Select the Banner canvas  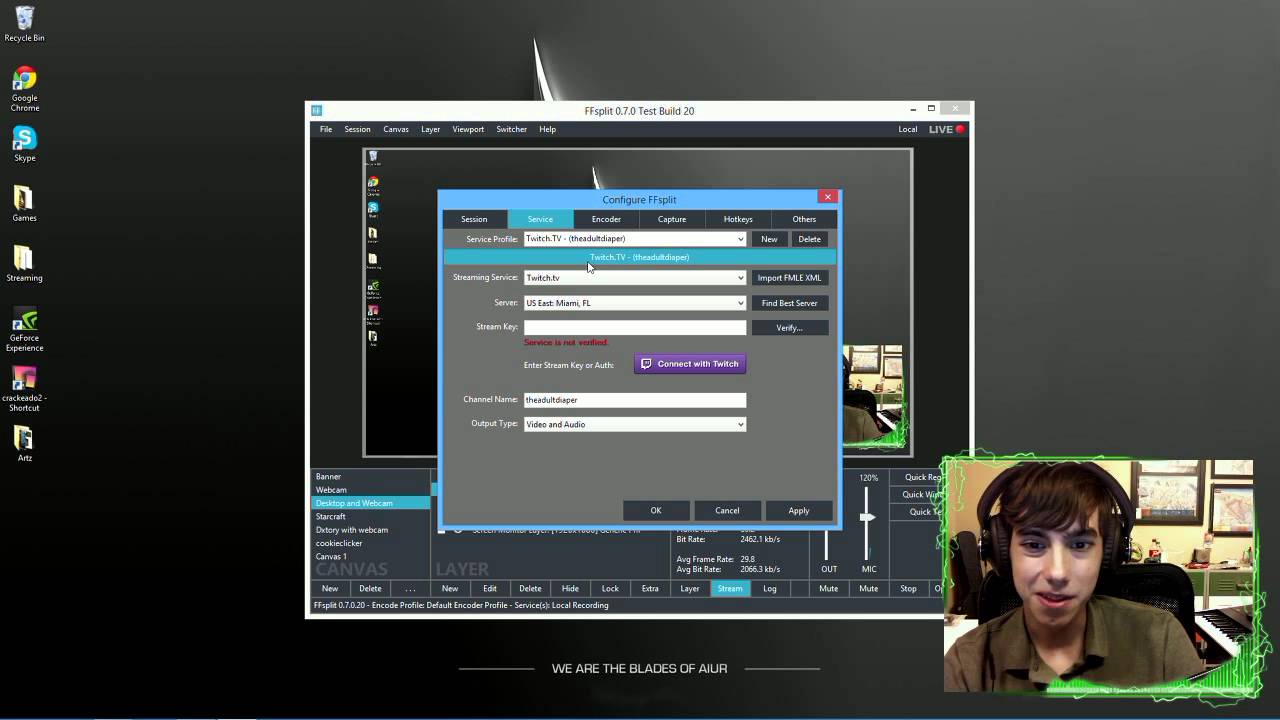(372, 477)
